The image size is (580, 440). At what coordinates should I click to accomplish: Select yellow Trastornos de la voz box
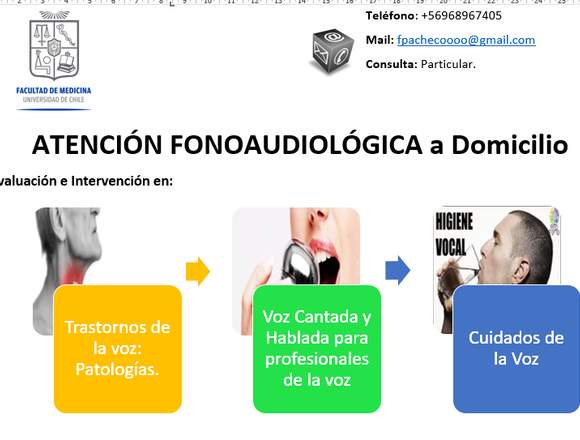pyautogui.click(x=118, y=349)
